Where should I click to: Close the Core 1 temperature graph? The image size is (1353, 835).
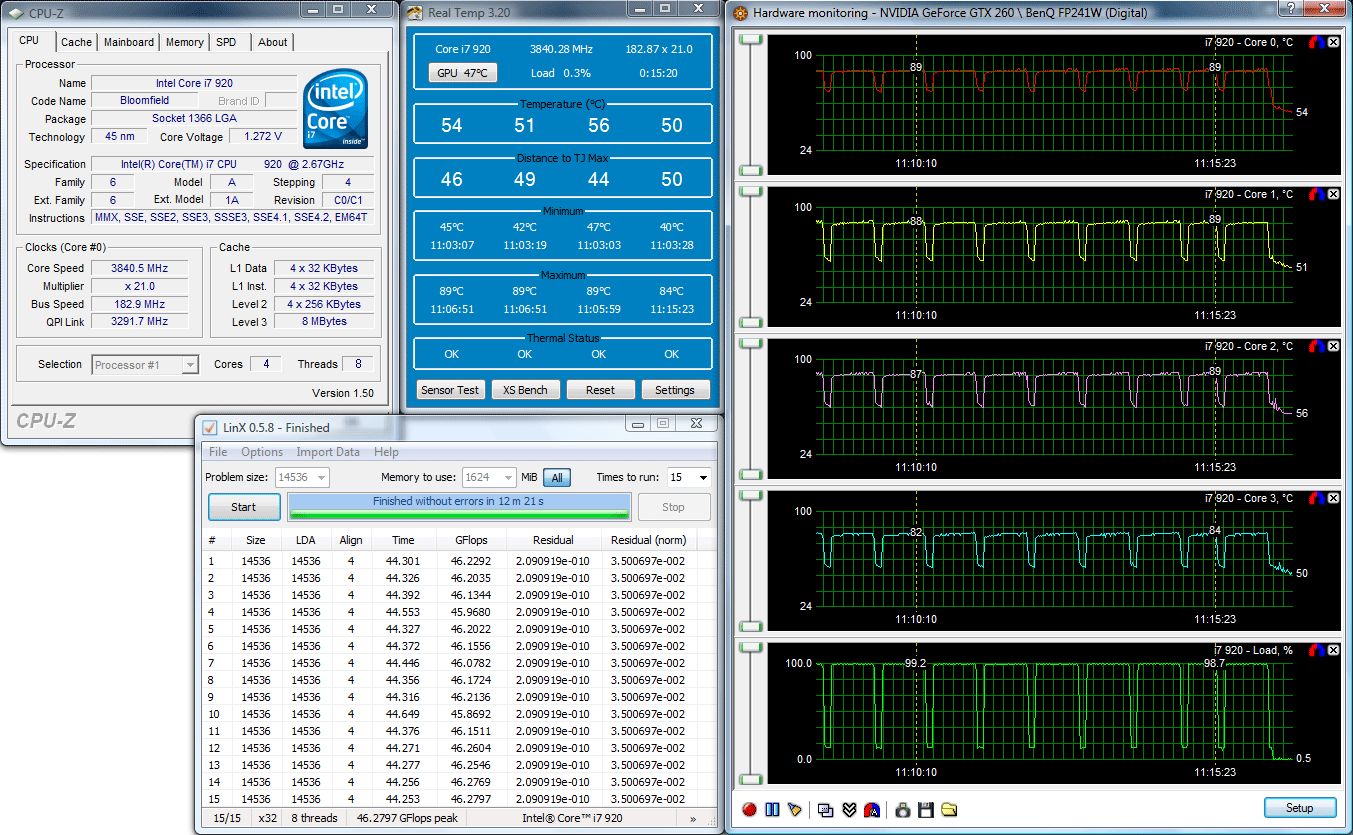[x=1333, y=194]
